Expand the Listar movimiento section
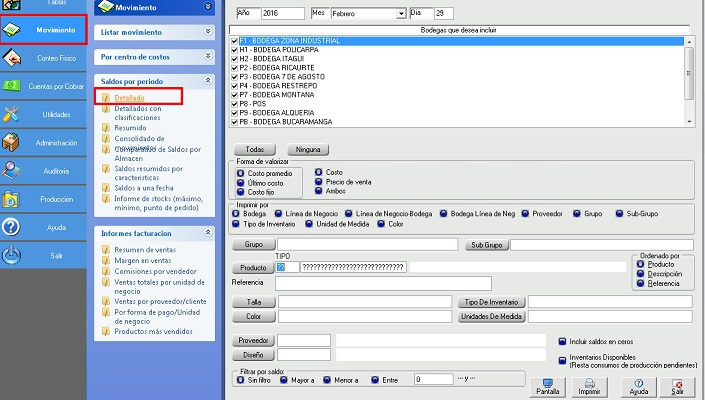Screen dimensions: 705x400 point(208,32)
